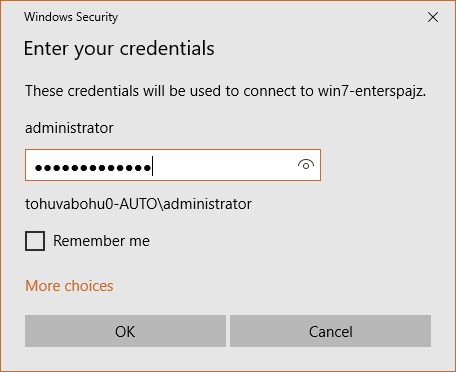The width and height of the screenshot is (456, 372).
Task: Close the Windows Security dialog with X
Action: coord(433,17)
